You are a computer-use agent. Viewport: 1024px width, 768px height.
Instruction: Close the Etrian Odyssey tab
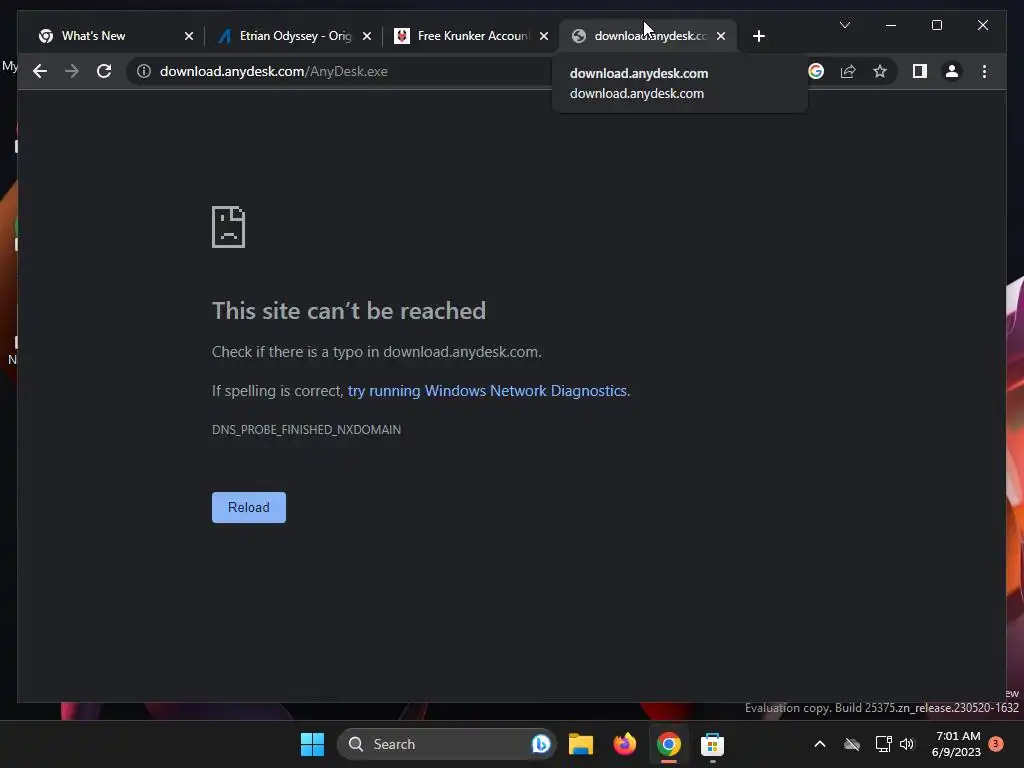click(x=367, y=36)
